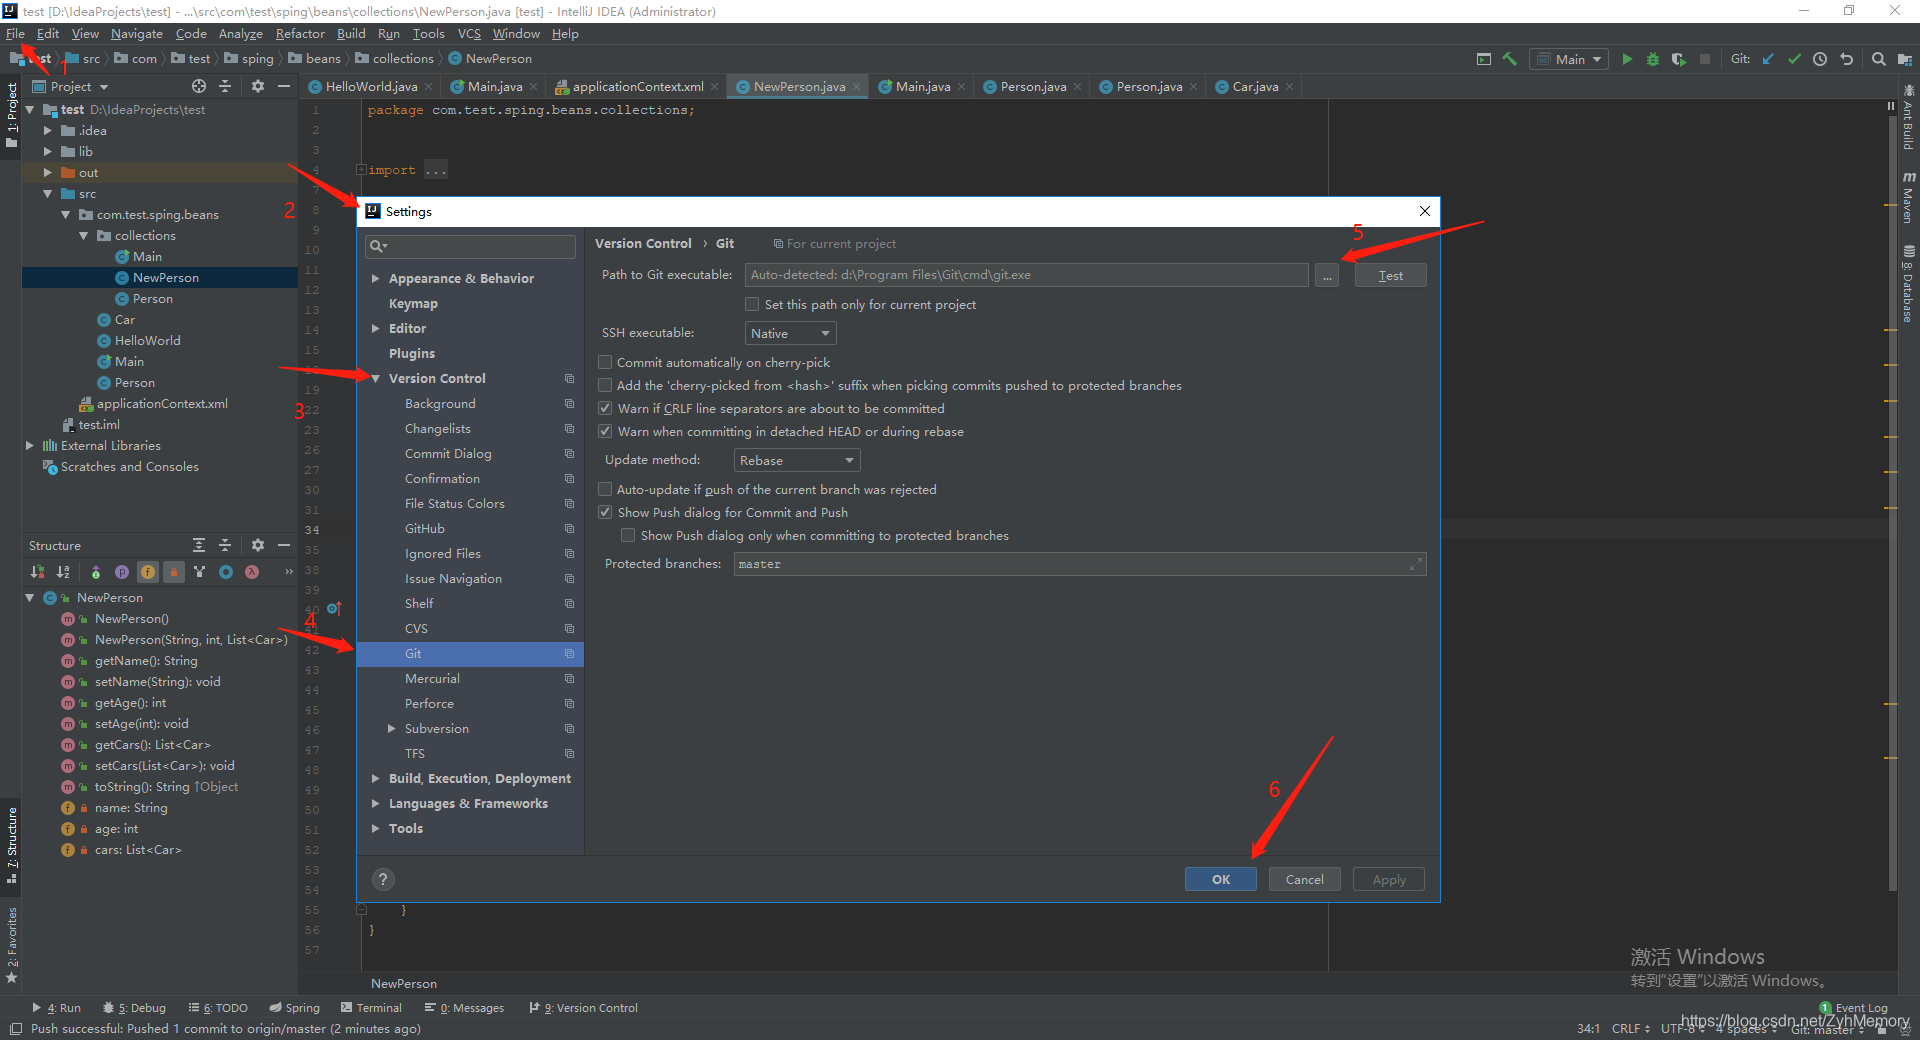1920x1040 pixels.
Task: Open the Maven side tool window
Action: (1909, 197)
